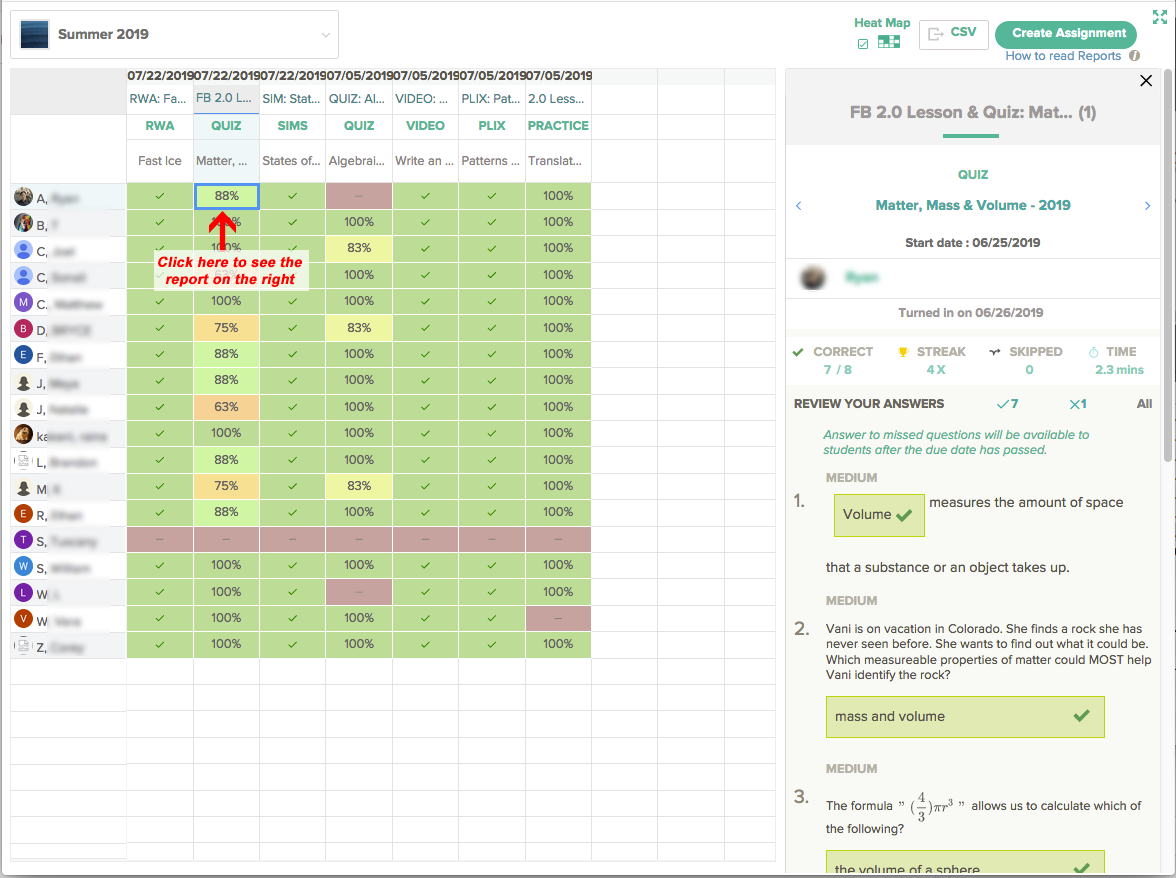This screenshot has height=878, width=1176.
Task: Open How to read Reports link
Action: (1063, 56)
